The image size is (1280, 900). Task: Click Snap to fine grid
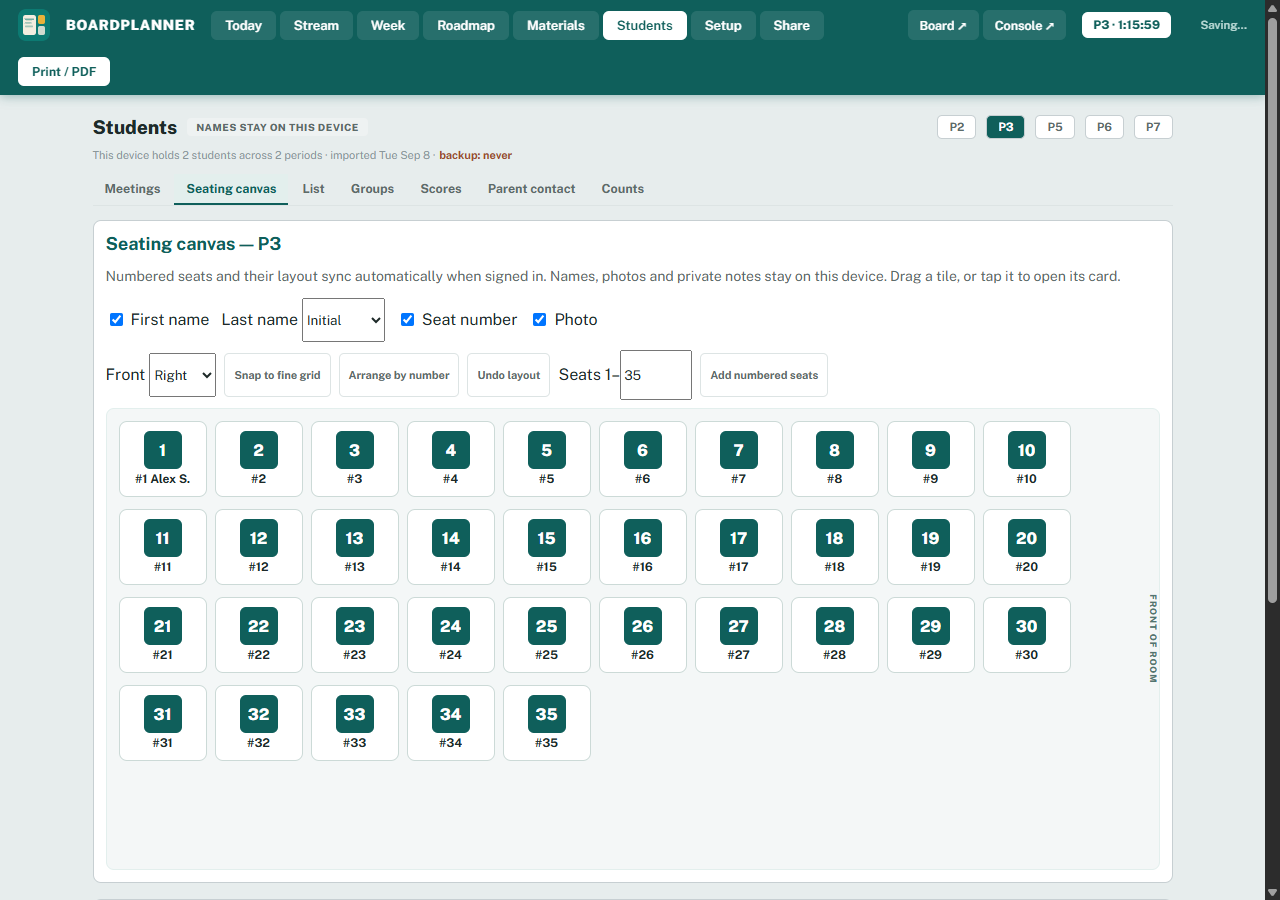277,375
